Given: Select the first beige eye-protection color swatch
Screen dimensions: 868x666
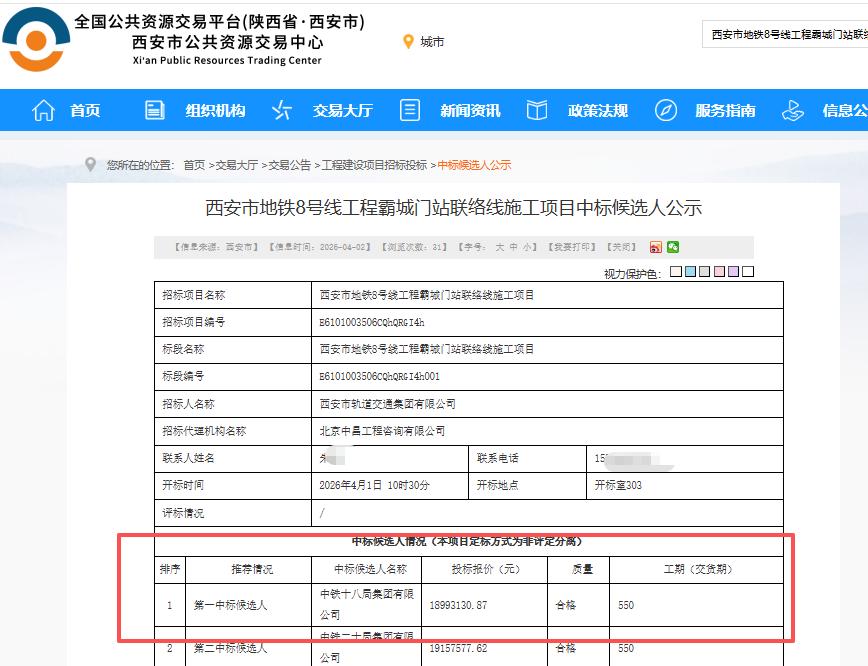Looking at the screenshot, I should (676, 271).
